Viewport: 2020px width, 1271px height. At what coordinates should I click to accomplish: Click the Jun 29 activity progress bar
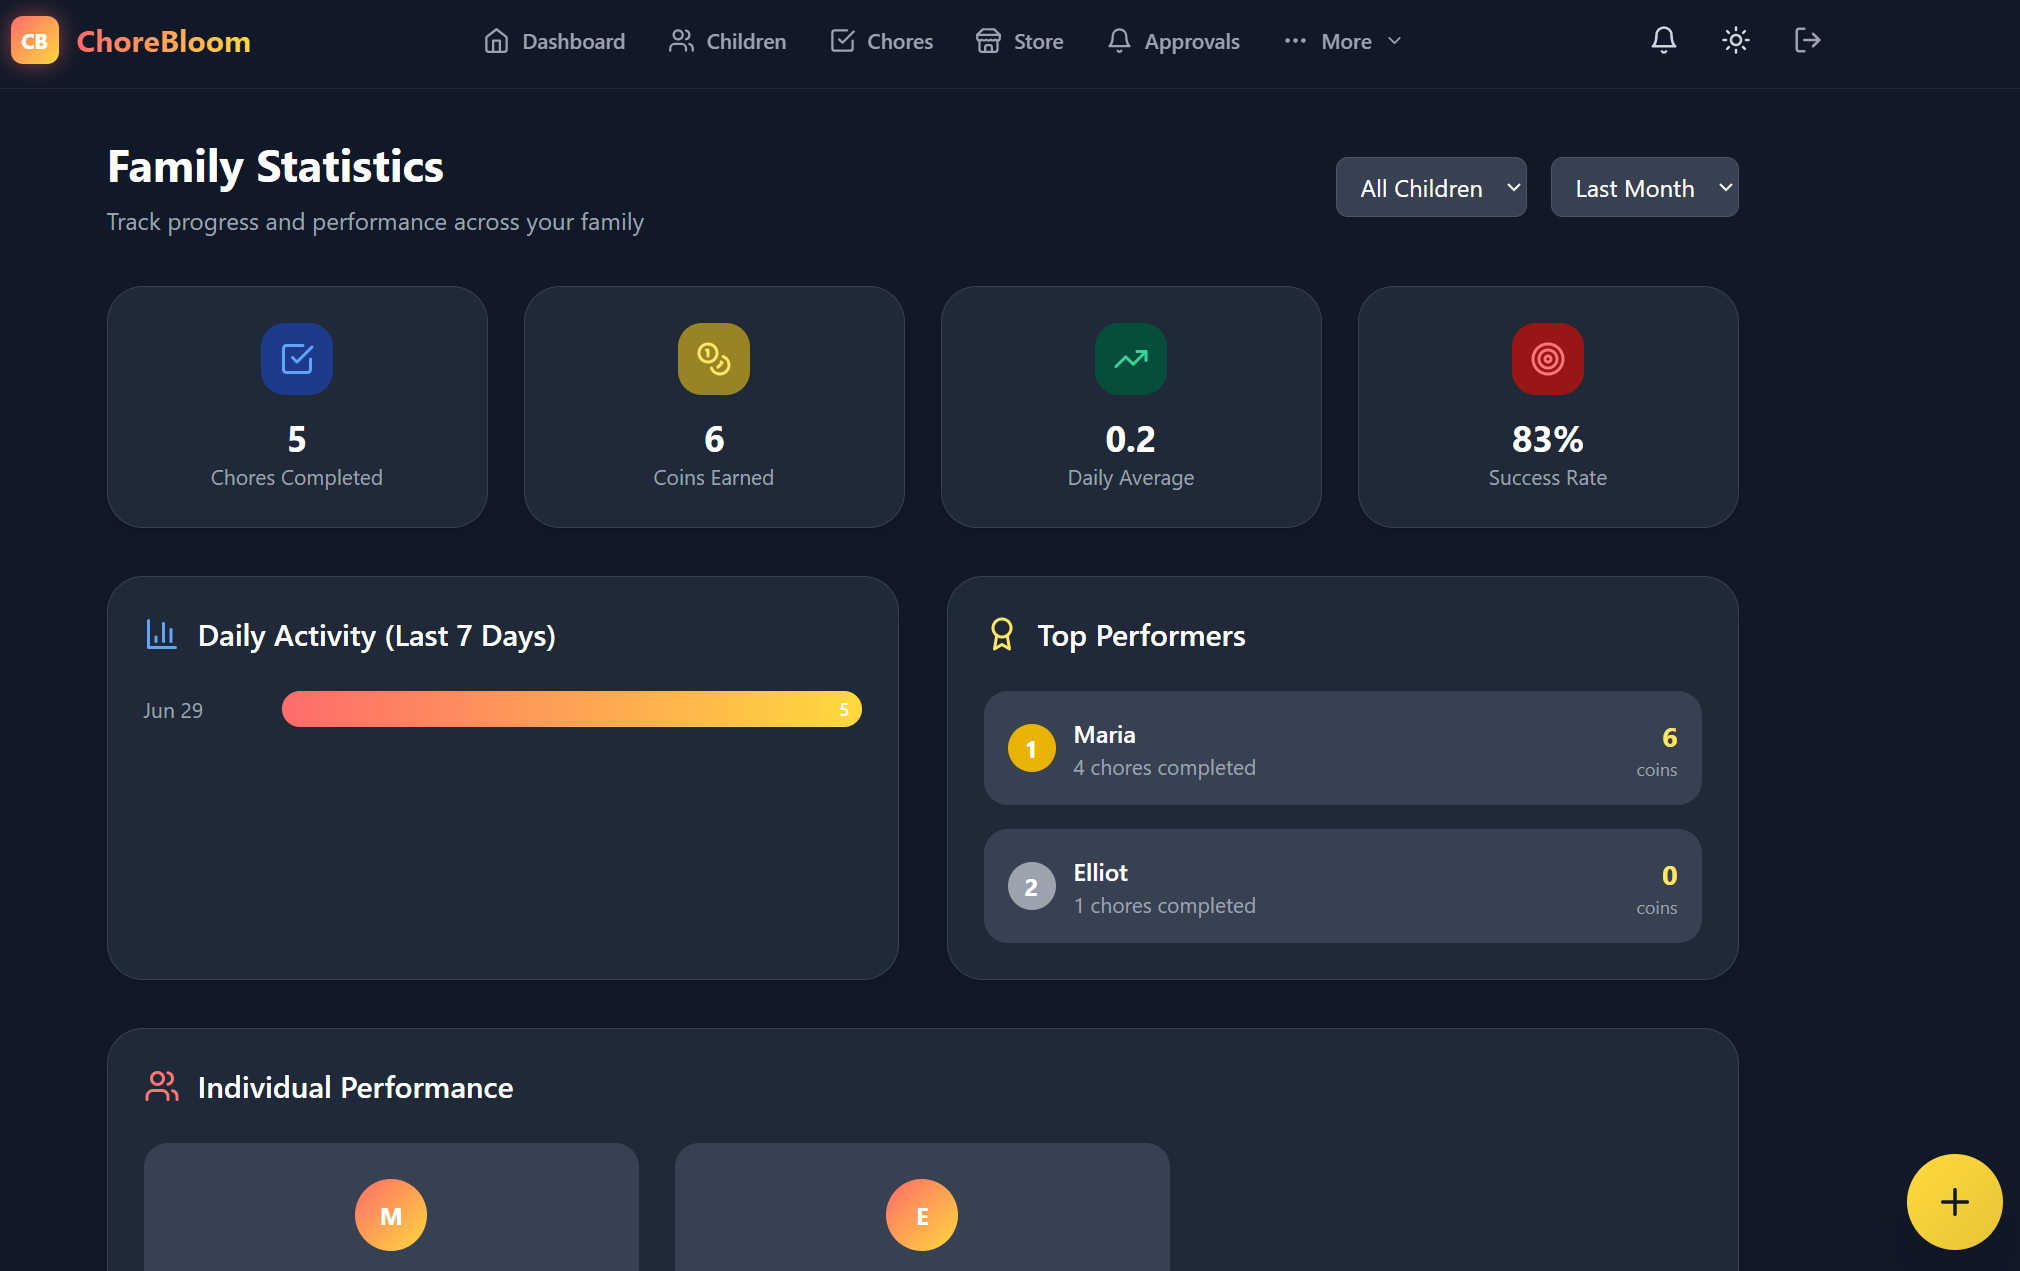571,709
